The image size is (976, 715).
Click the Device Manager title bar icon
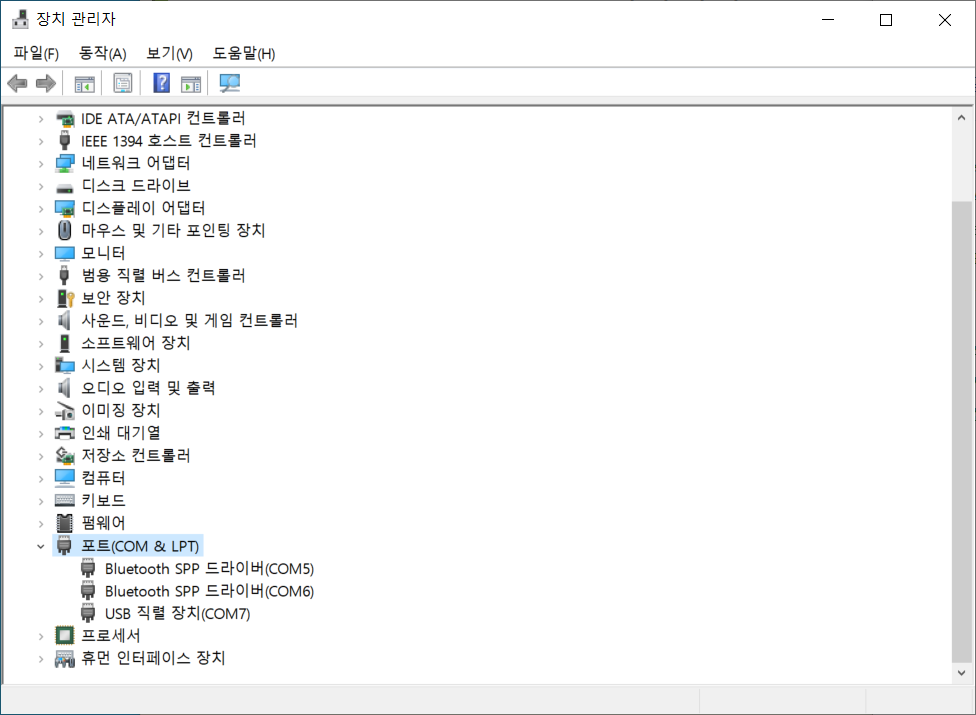(21, 19)
